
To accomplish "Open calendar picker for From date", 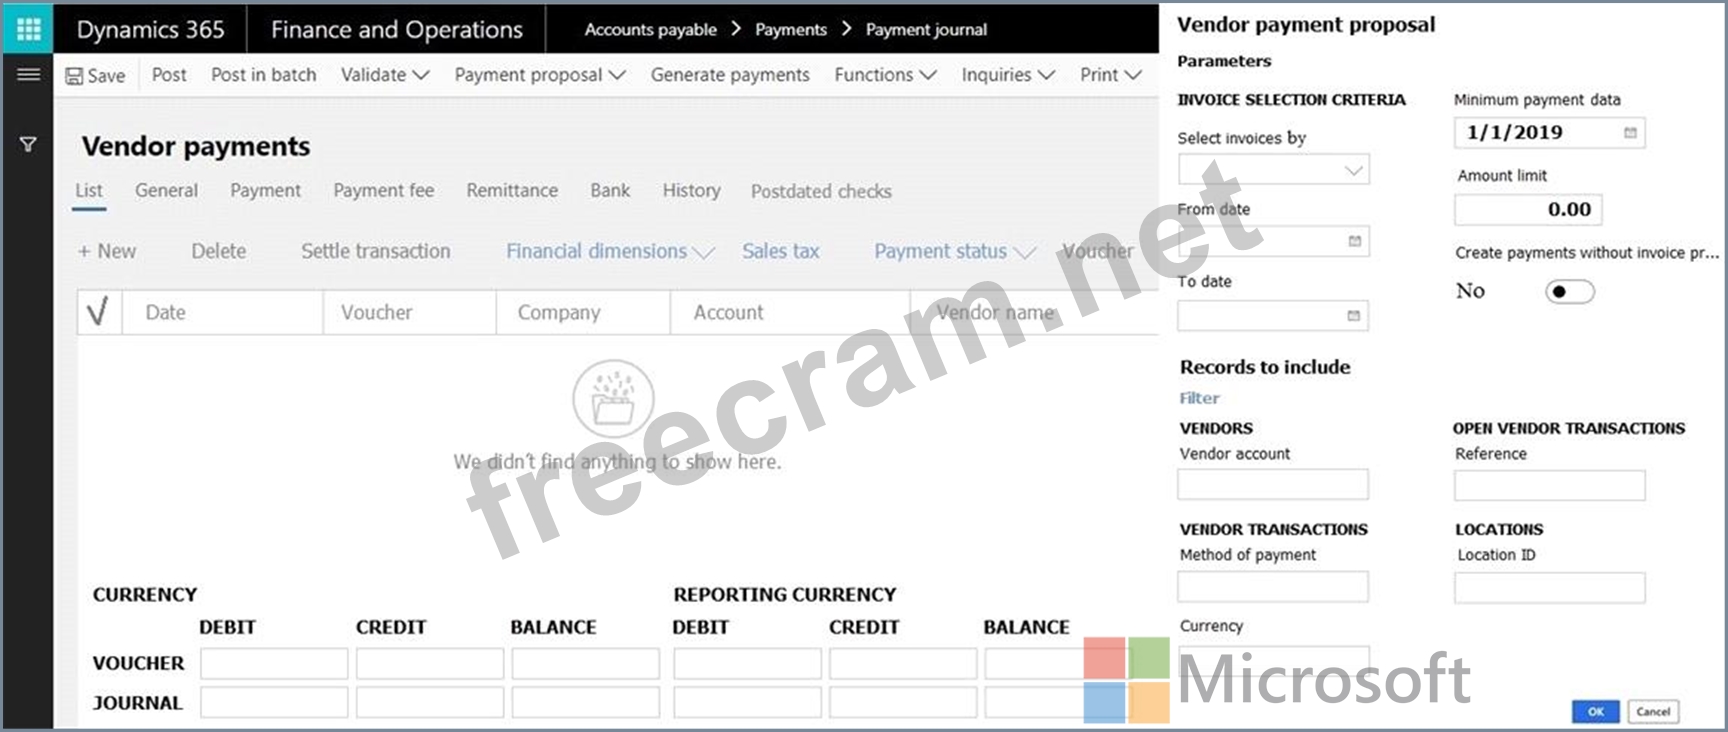I will coord(1354,241).
